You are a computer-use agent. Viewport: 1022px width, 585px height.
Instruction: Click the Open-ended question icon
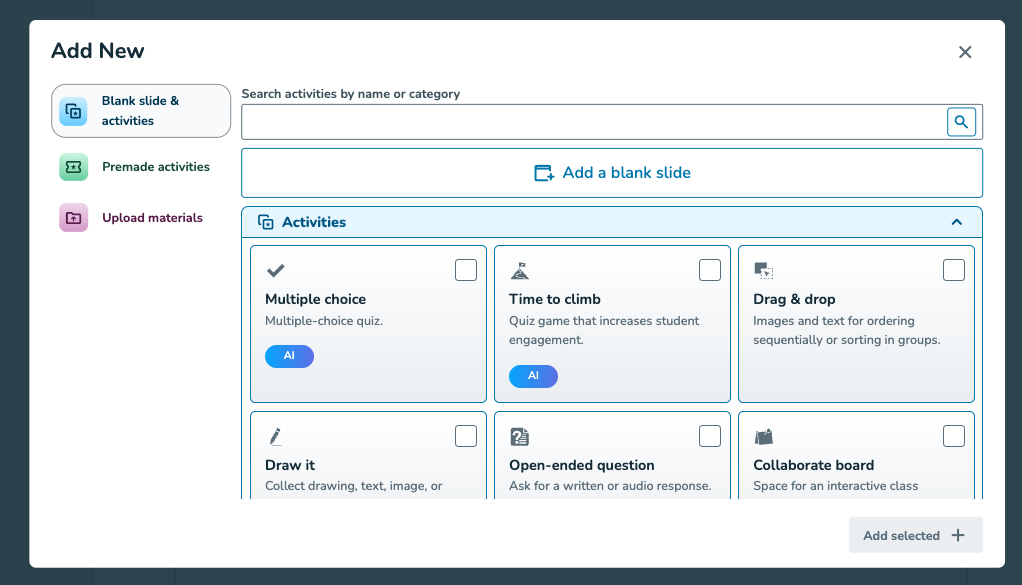click(x=519, y=436)
